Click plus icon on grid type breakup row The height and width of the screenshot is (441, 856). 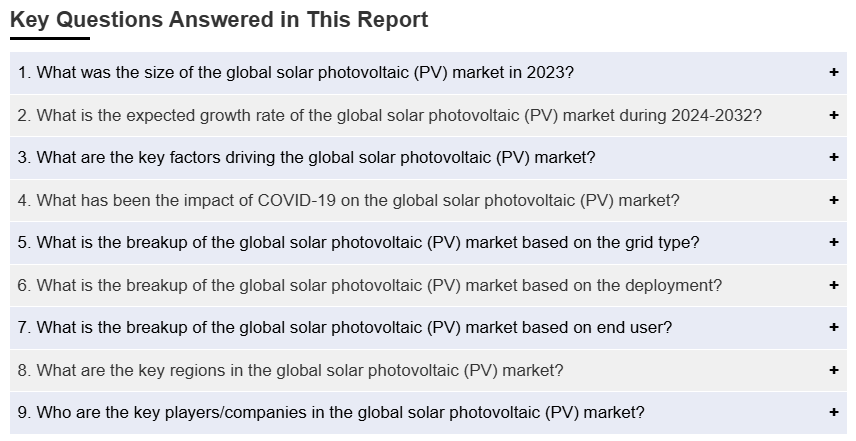click(833, 243)
